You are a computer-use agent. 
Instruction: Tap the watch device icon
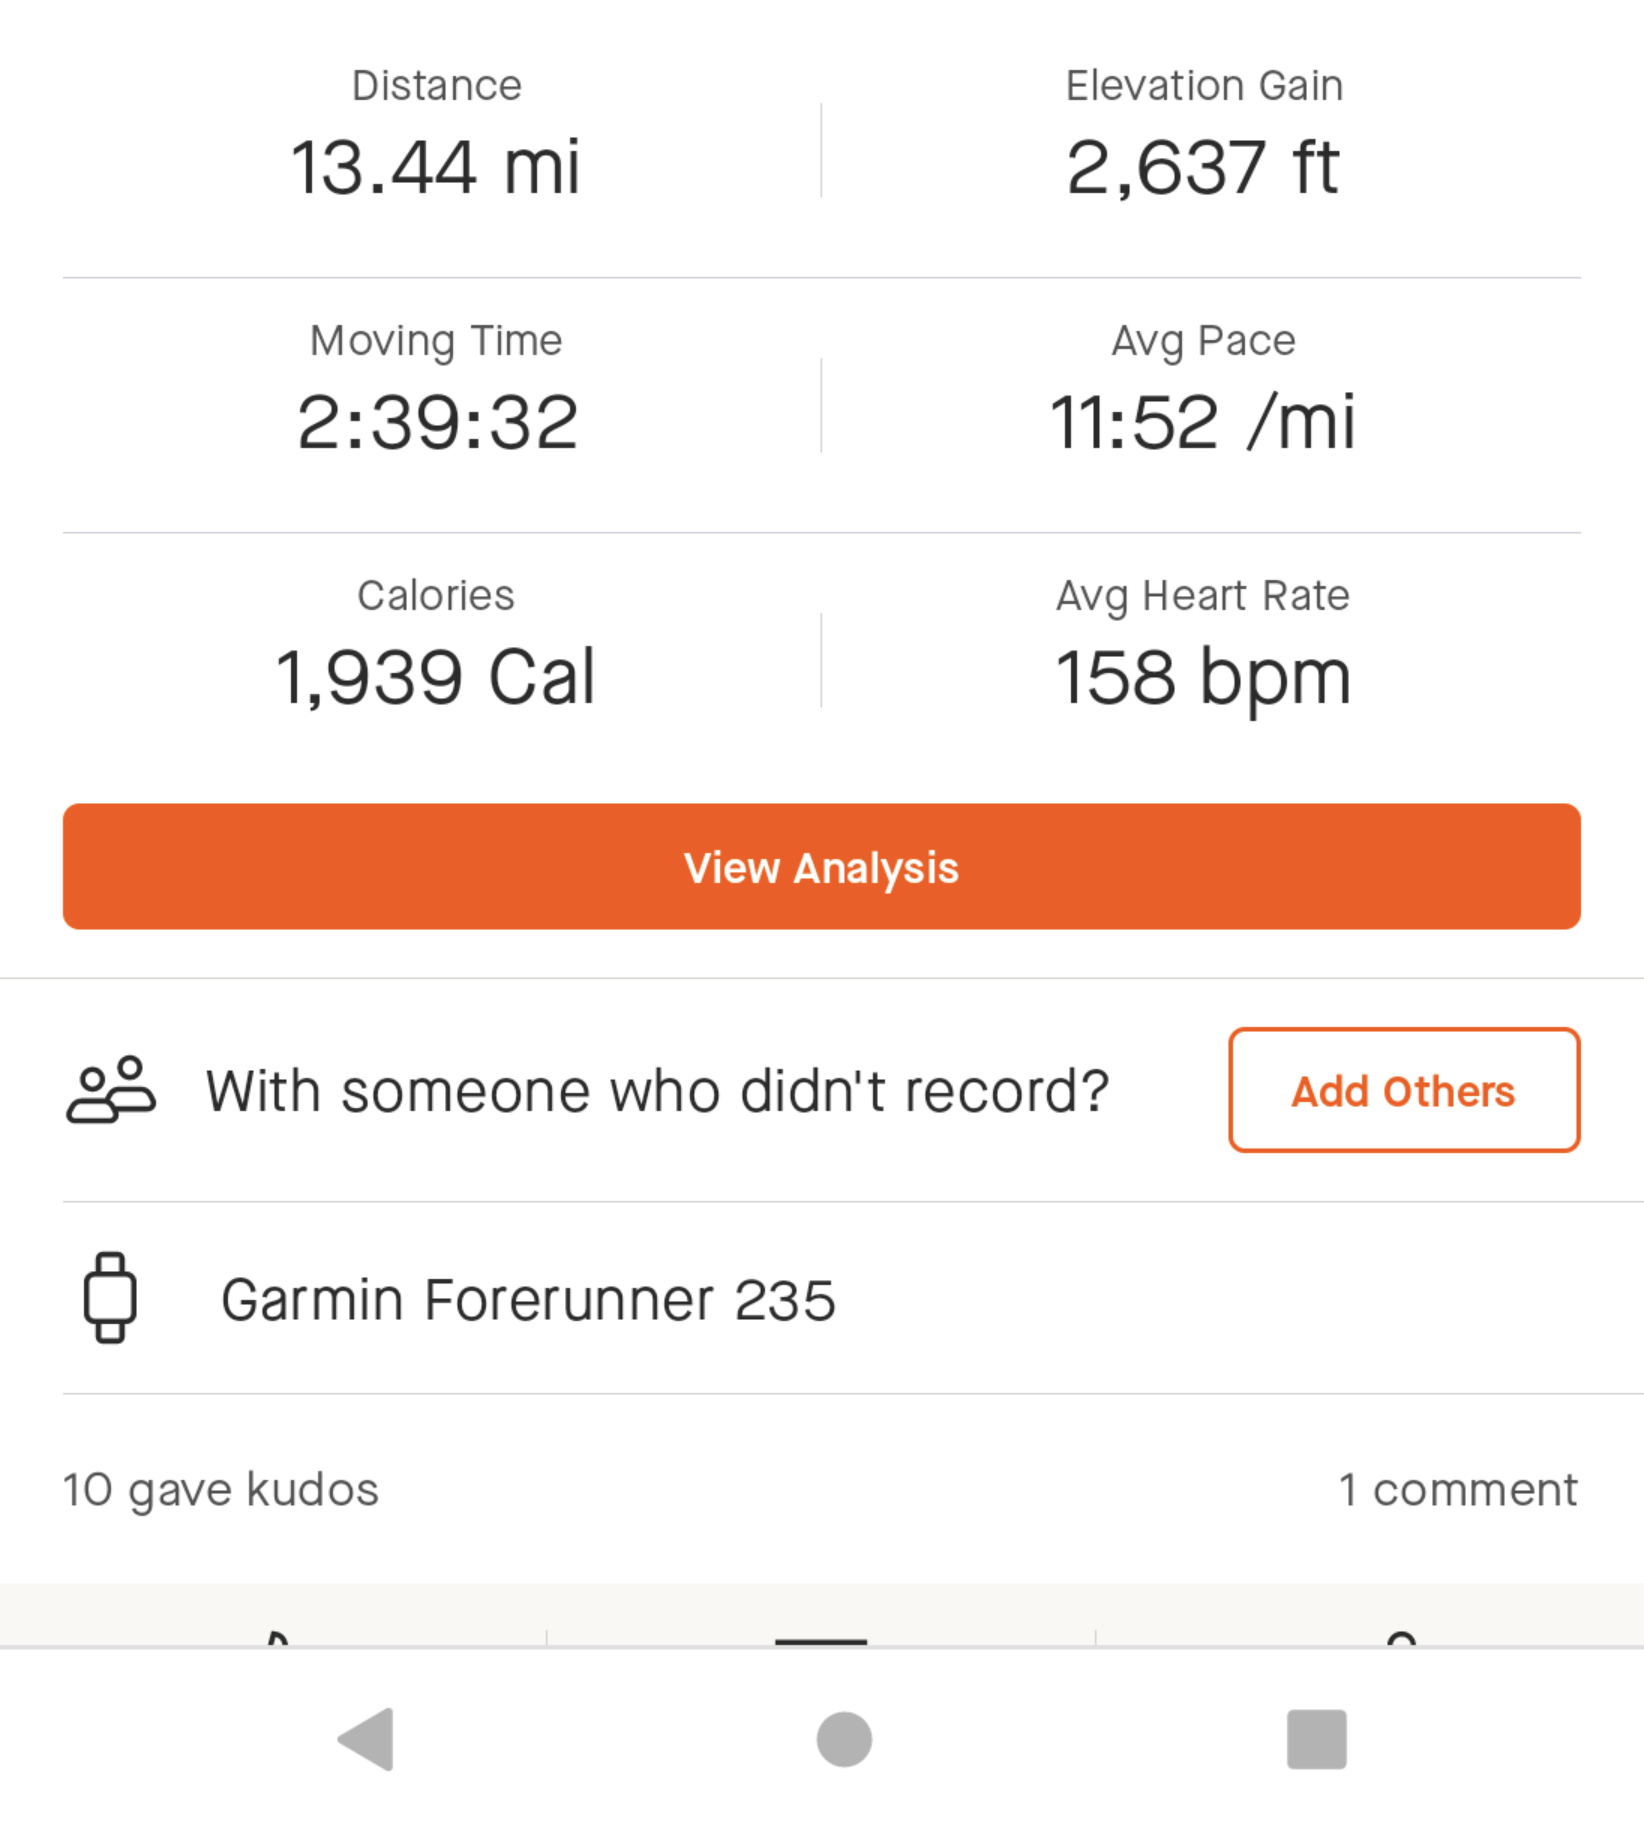coord(110,1298)
